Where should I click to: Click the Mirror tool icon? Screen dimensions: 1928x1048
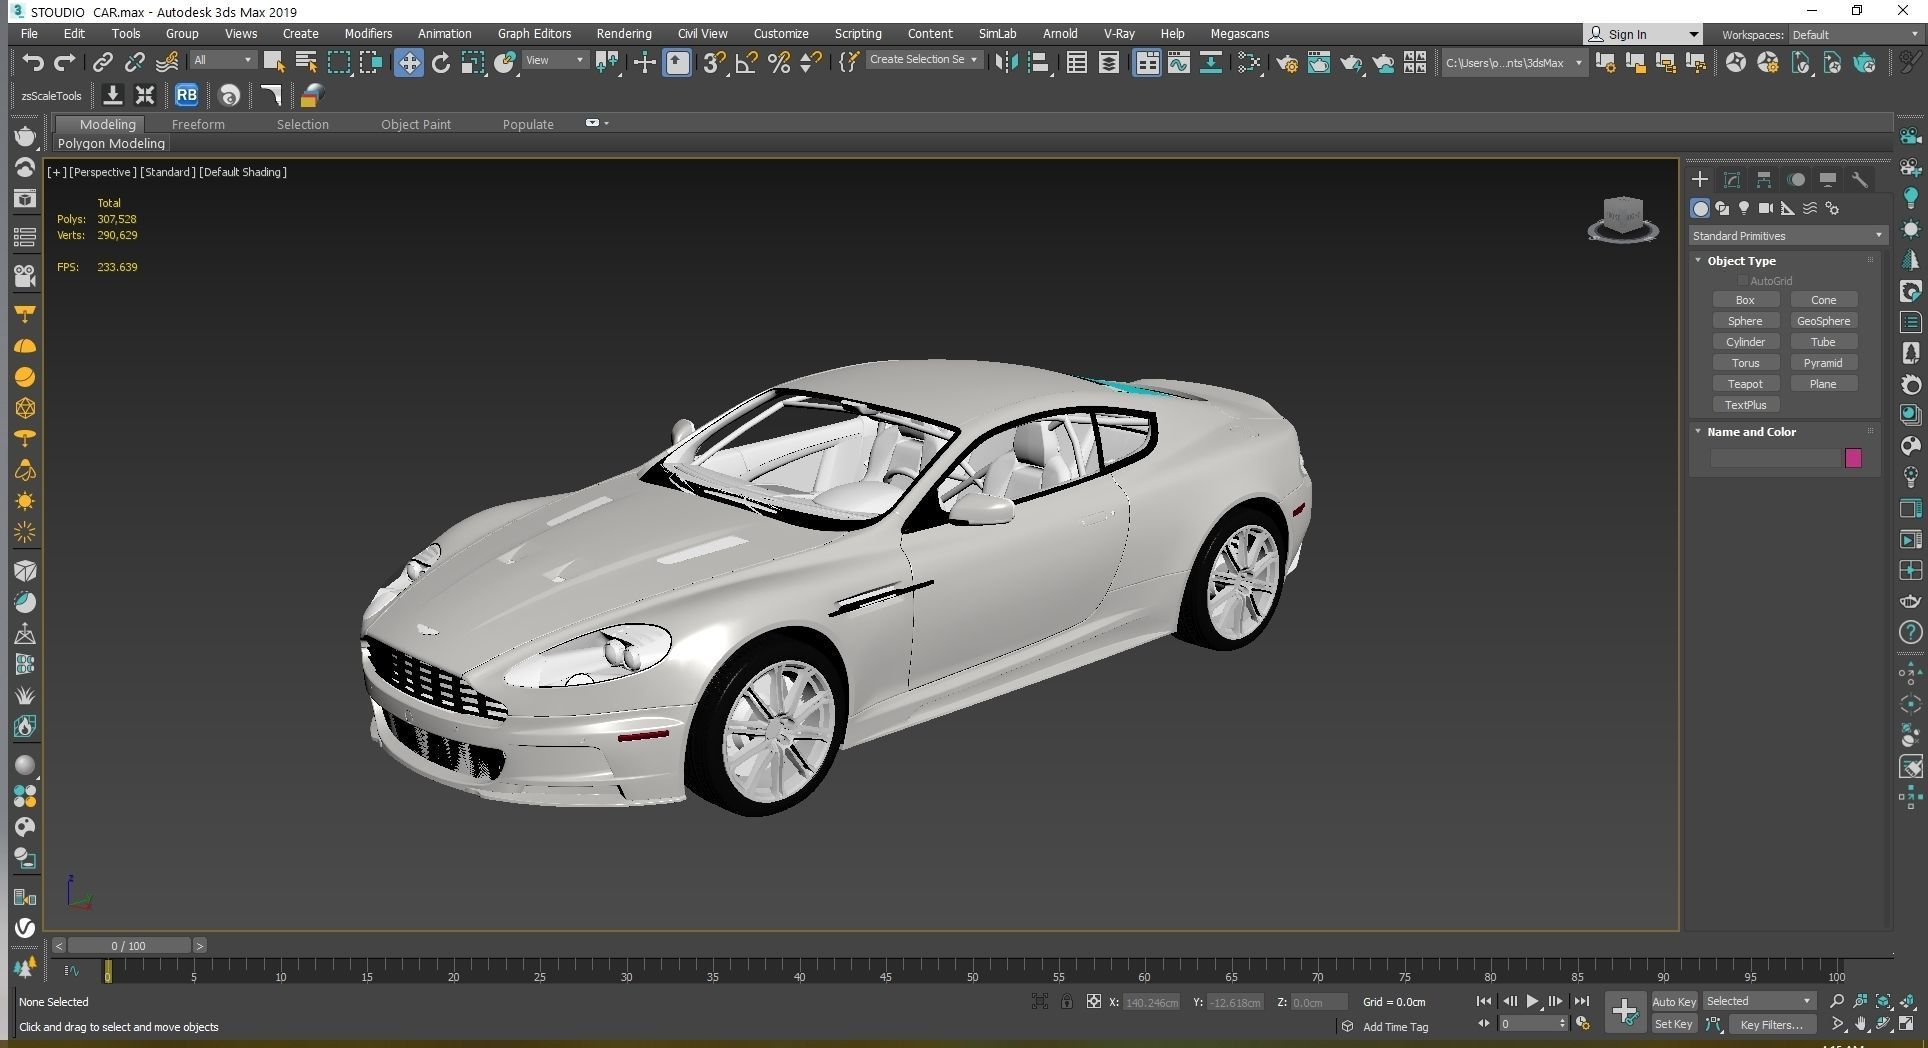[1006, 63]
